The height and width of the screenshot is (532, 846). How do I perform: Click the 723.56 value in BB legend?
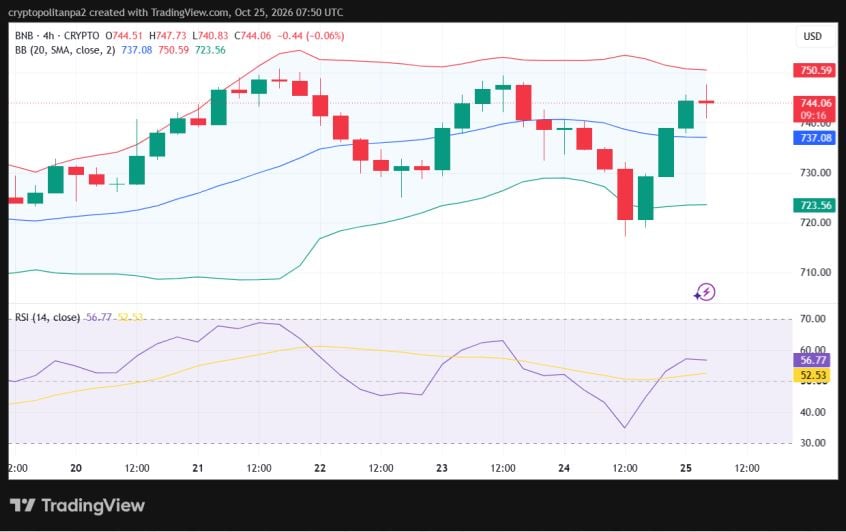coord(210,50)
